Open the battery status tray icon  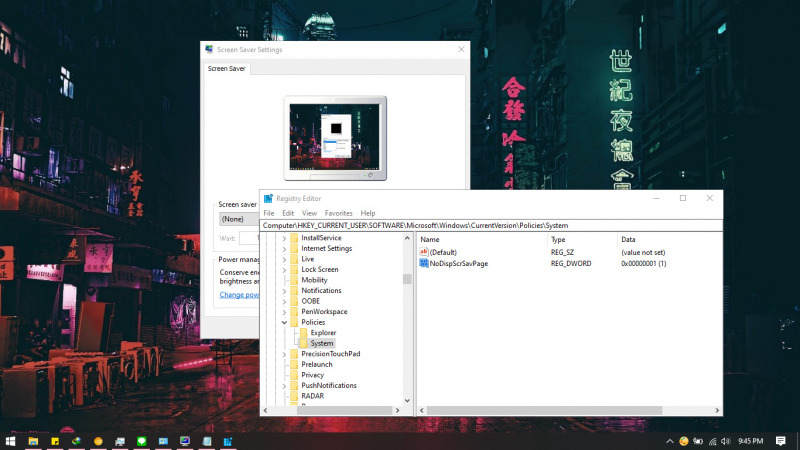pos(697,441)
